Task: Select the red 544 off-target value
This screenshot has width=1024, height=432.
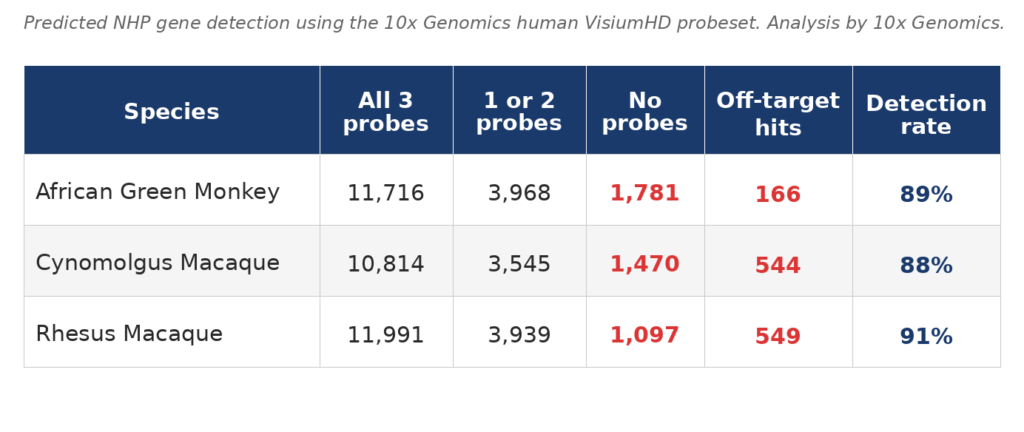Action: click(x=778, y=266)
